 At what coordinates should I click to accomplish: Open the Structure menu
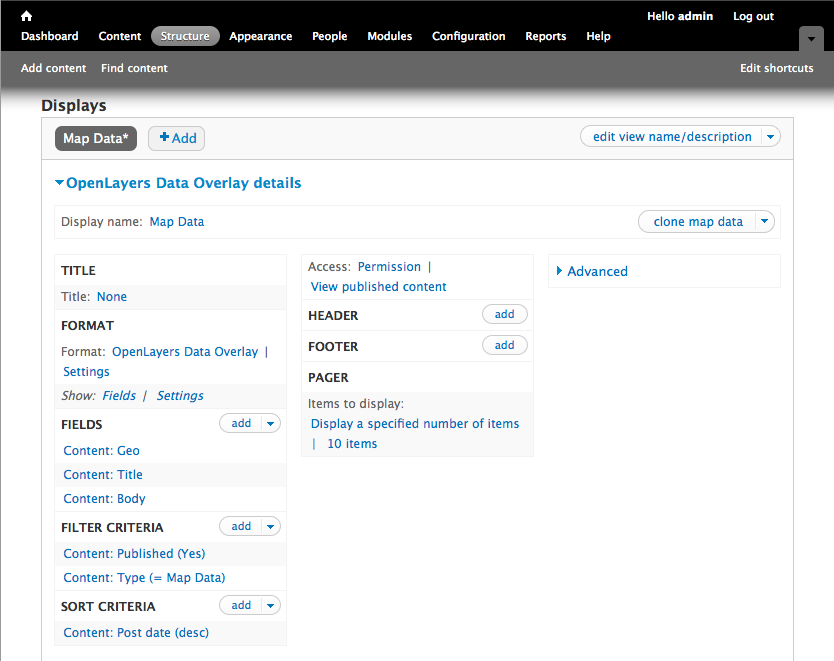coord(185,36)
